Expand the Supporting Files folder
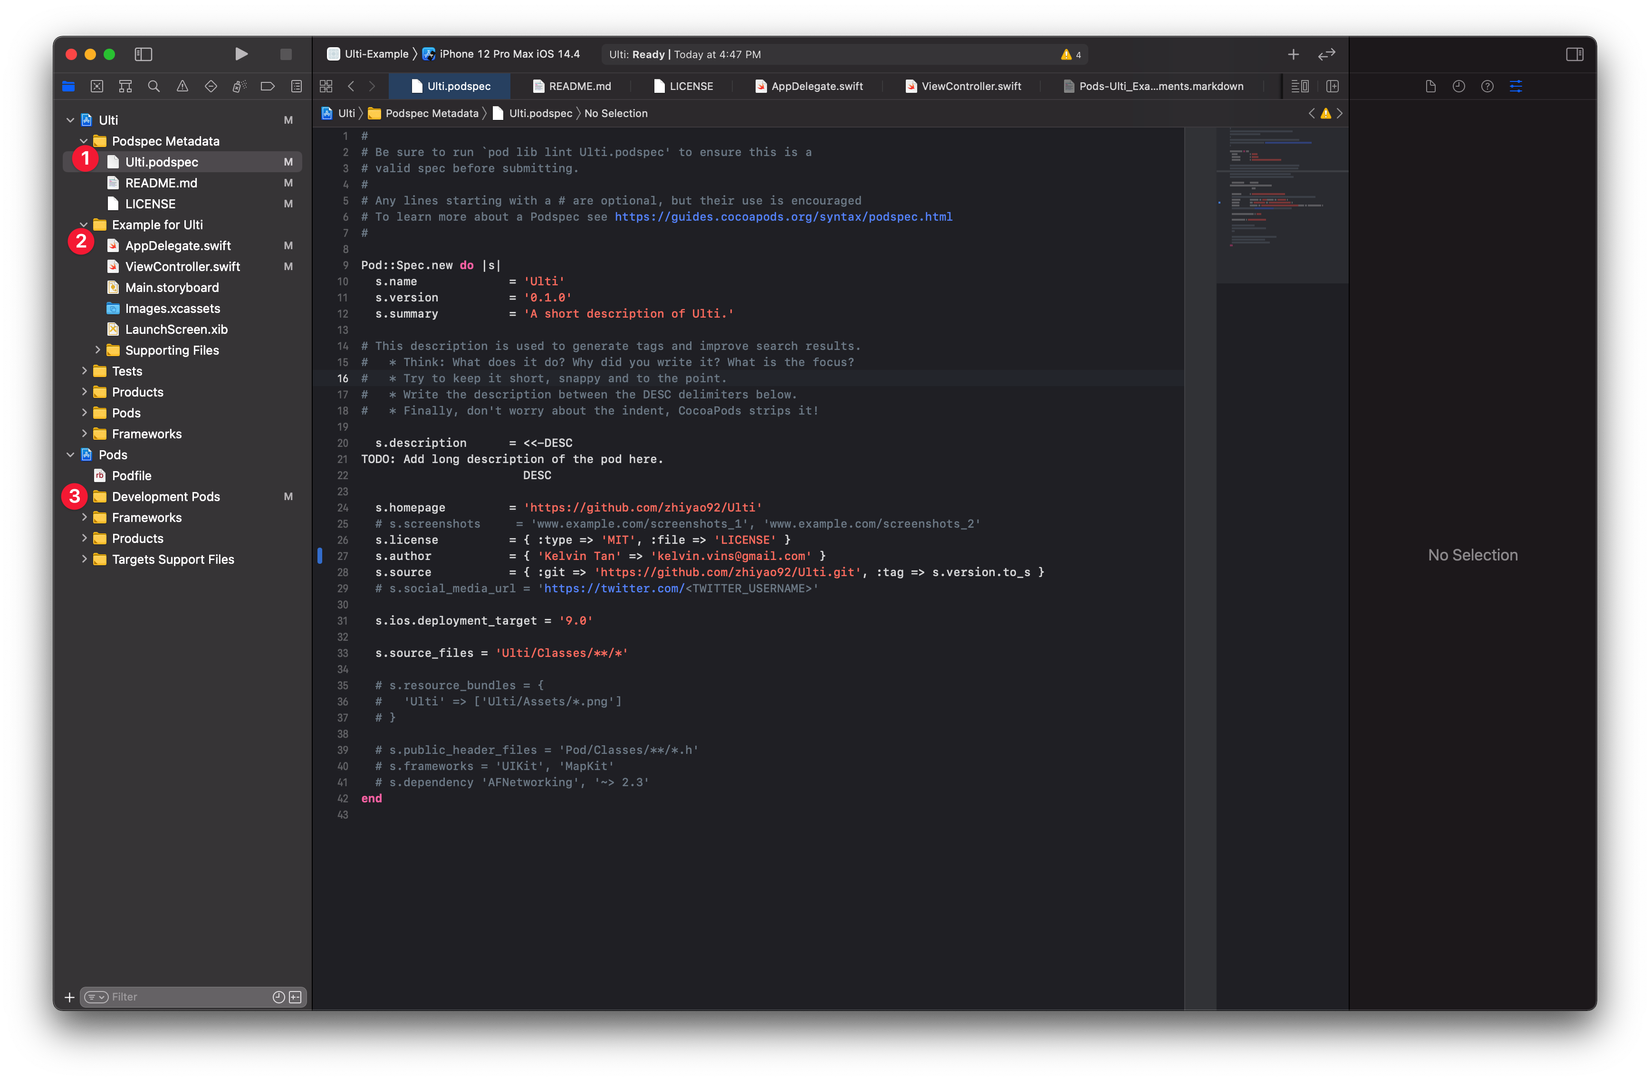 pos(97,350)
